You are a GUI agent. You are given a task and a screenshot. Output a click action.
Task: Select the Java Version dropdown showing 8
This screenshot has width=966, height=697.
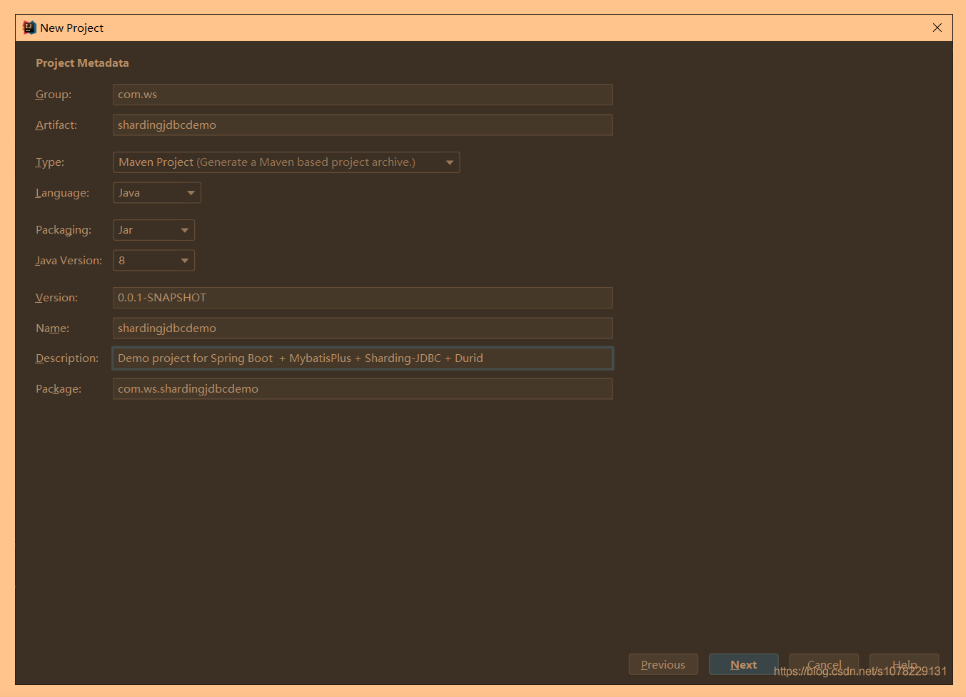[x=154, y=261]
